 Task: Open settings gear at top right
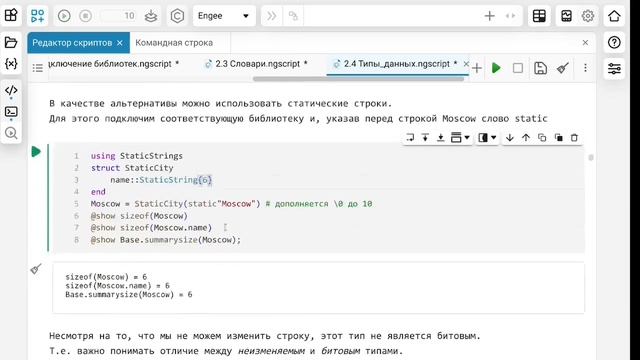[588, 16]
